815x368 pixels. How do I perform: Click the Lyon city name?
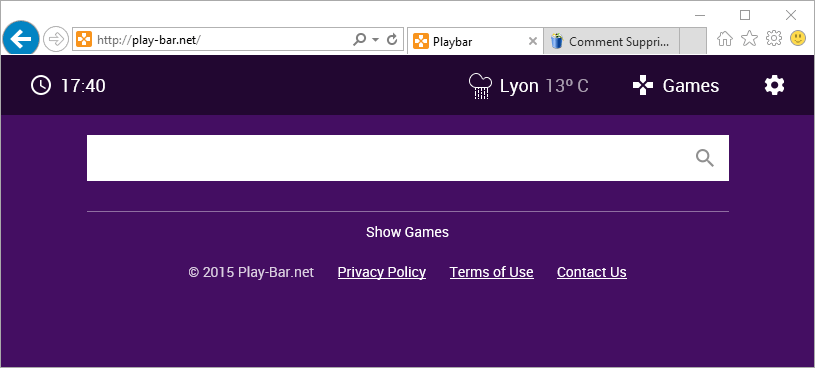pos(519,86)
